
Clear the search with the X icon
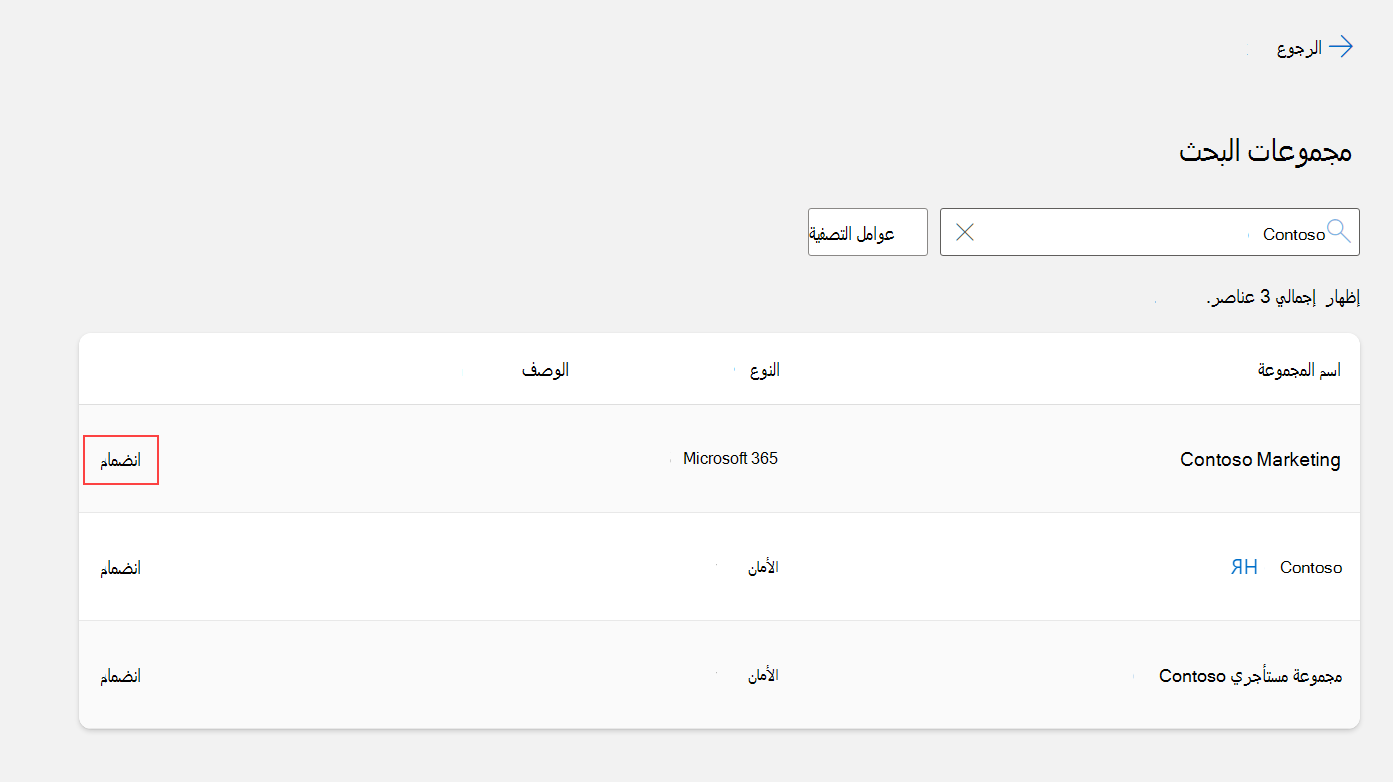point(965,232)
